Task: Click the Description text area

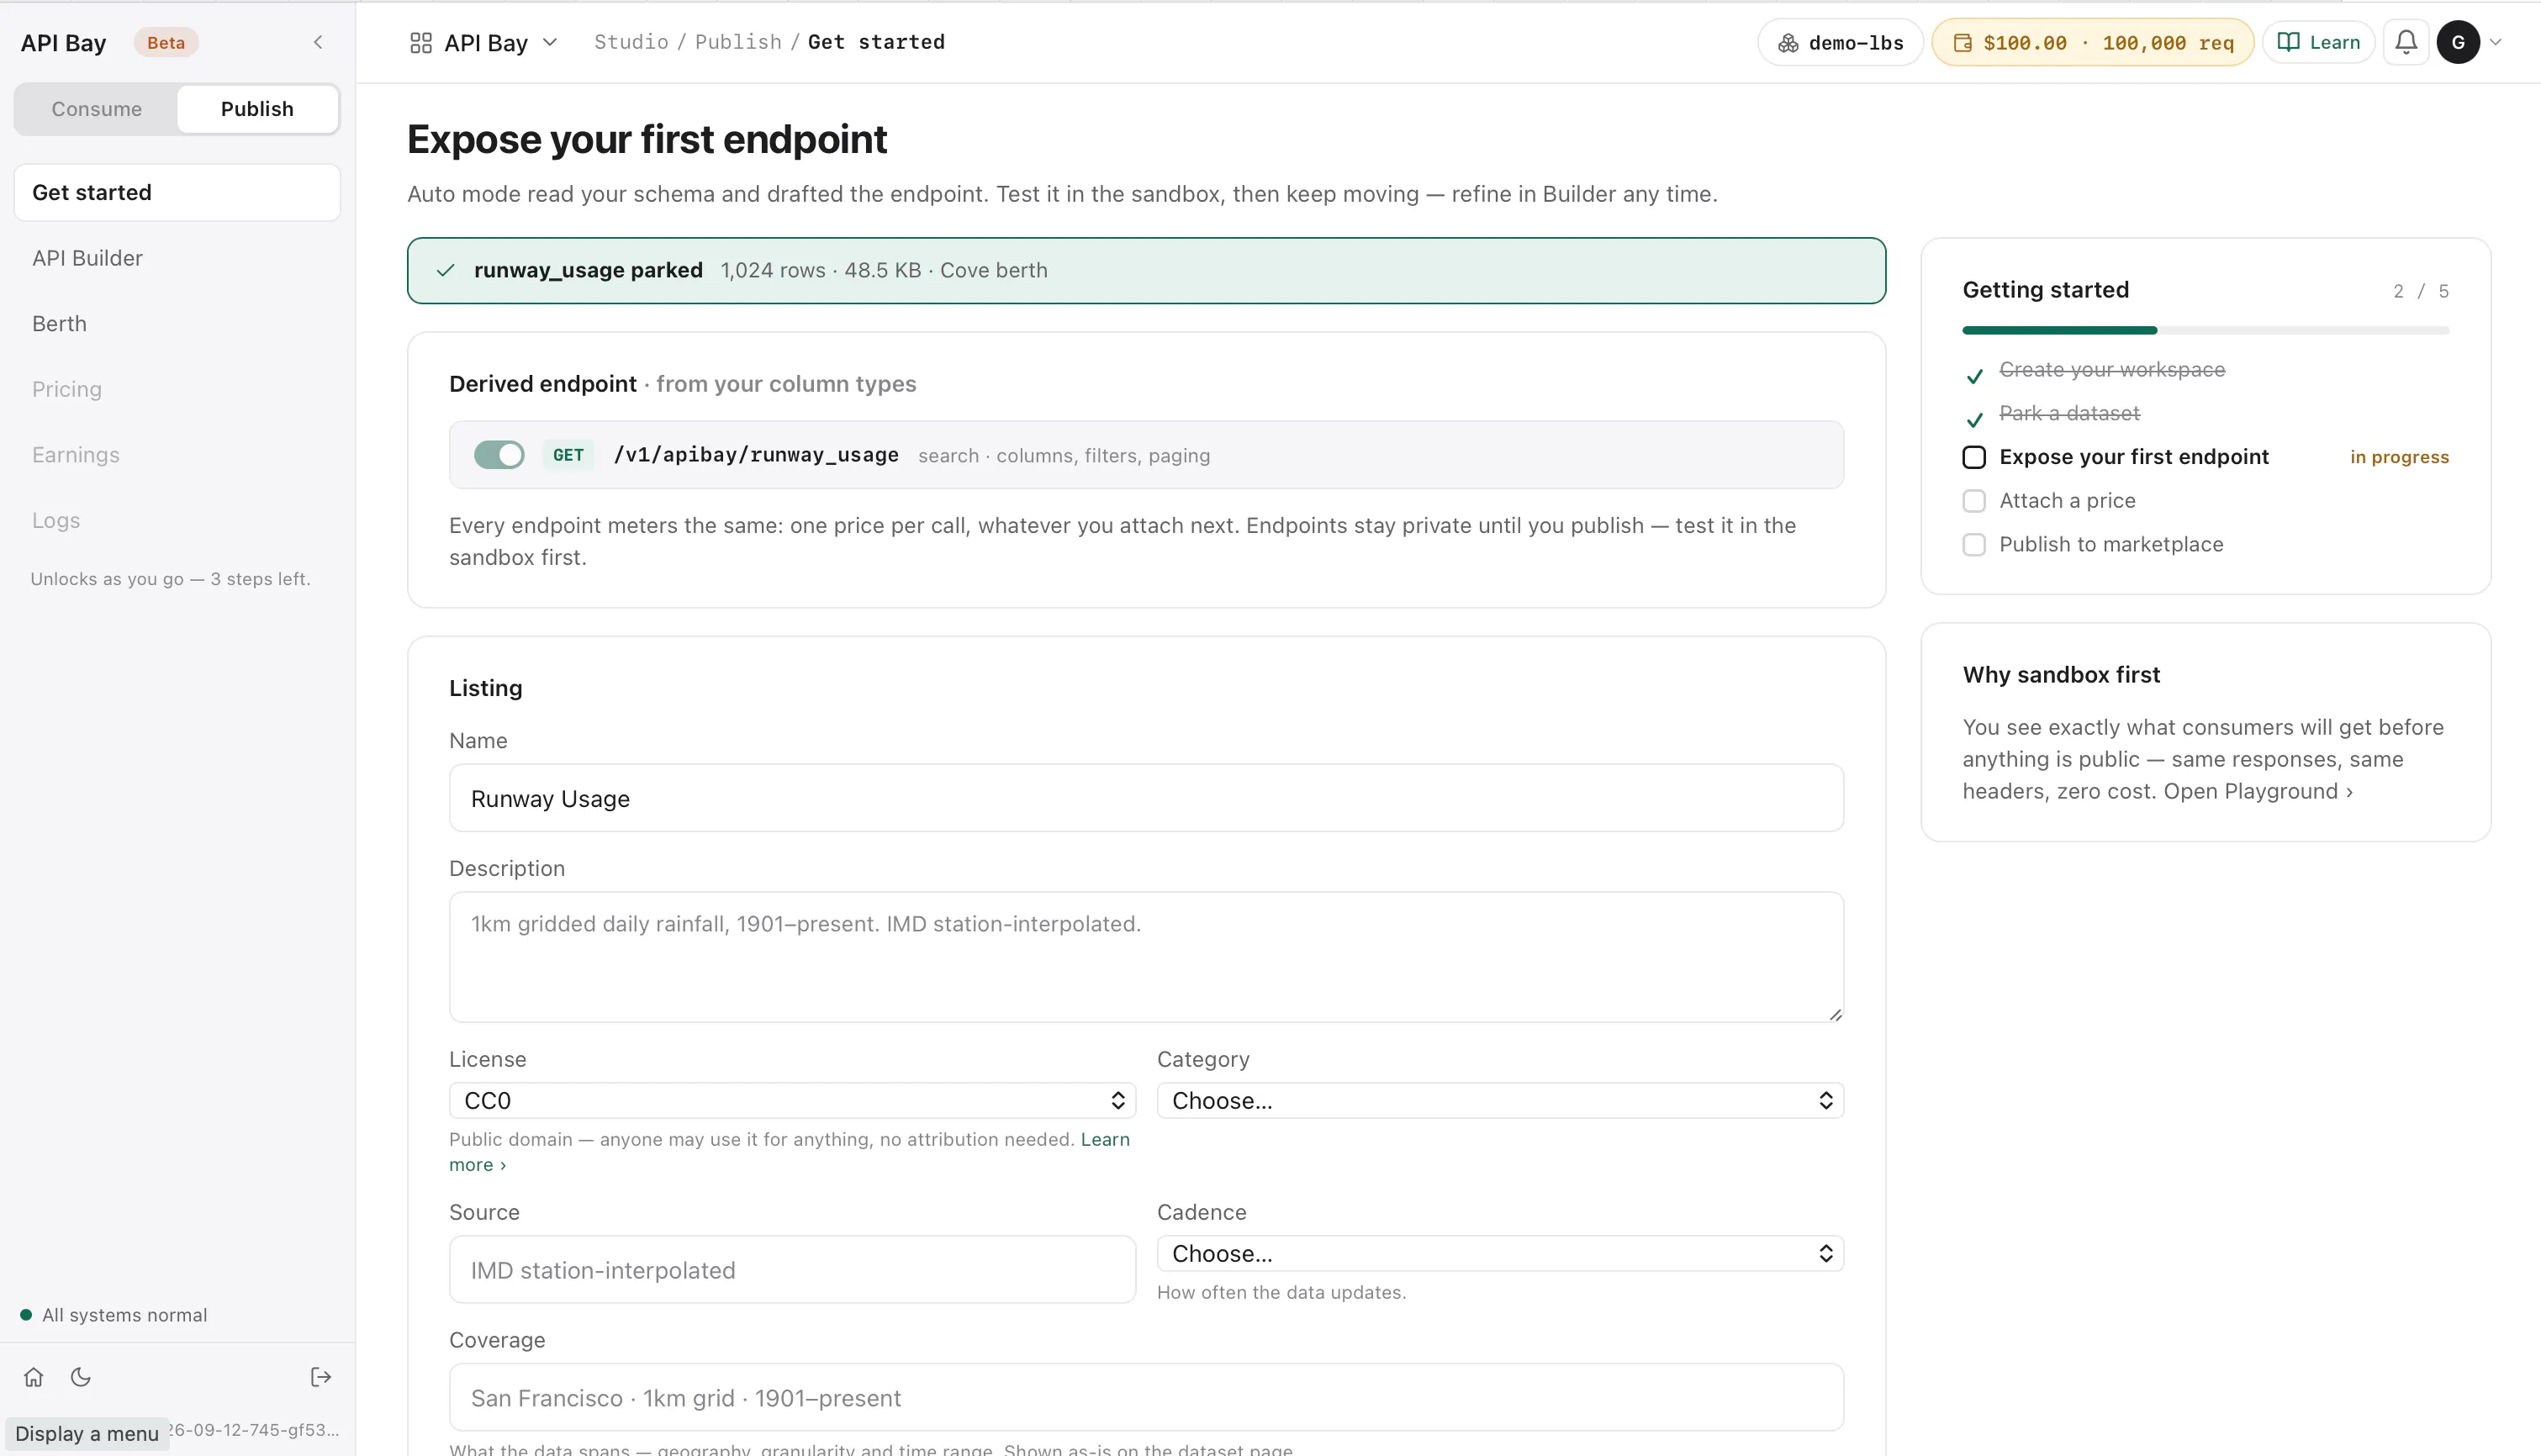Action: pyautogui.click(x=1146, y=957)
